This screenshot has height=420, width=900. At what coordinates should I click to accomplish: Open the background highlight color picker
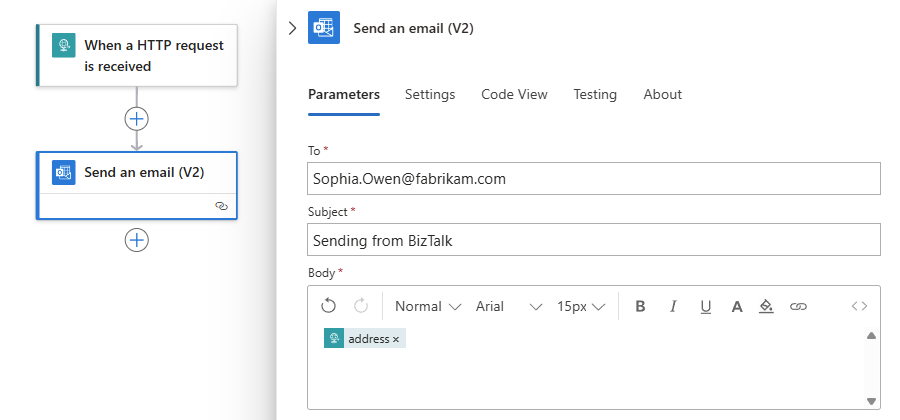pyautogui.click(x=766, y=306)
